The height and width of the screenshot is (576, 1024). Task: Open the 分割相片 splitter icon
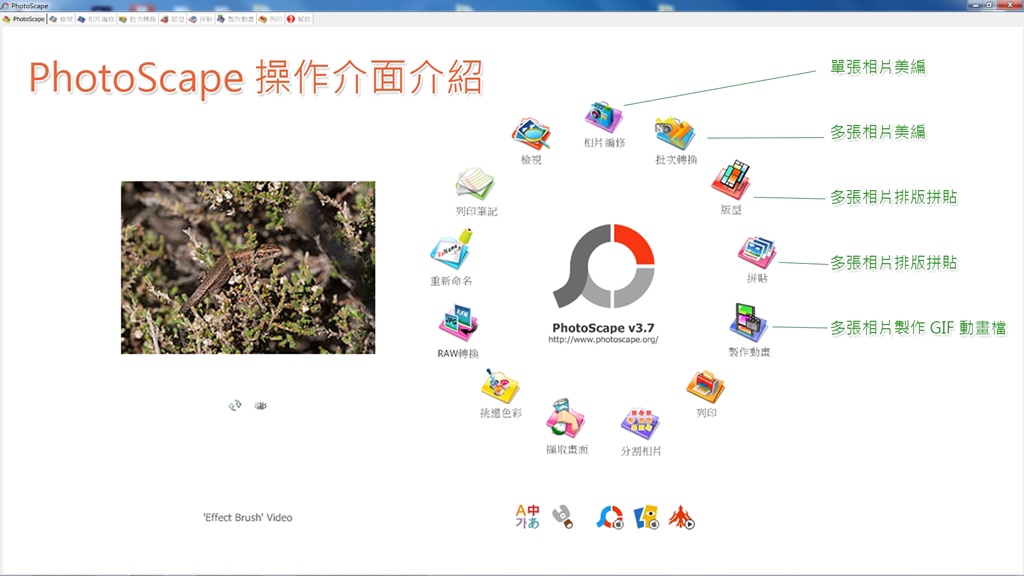[640, 424]
